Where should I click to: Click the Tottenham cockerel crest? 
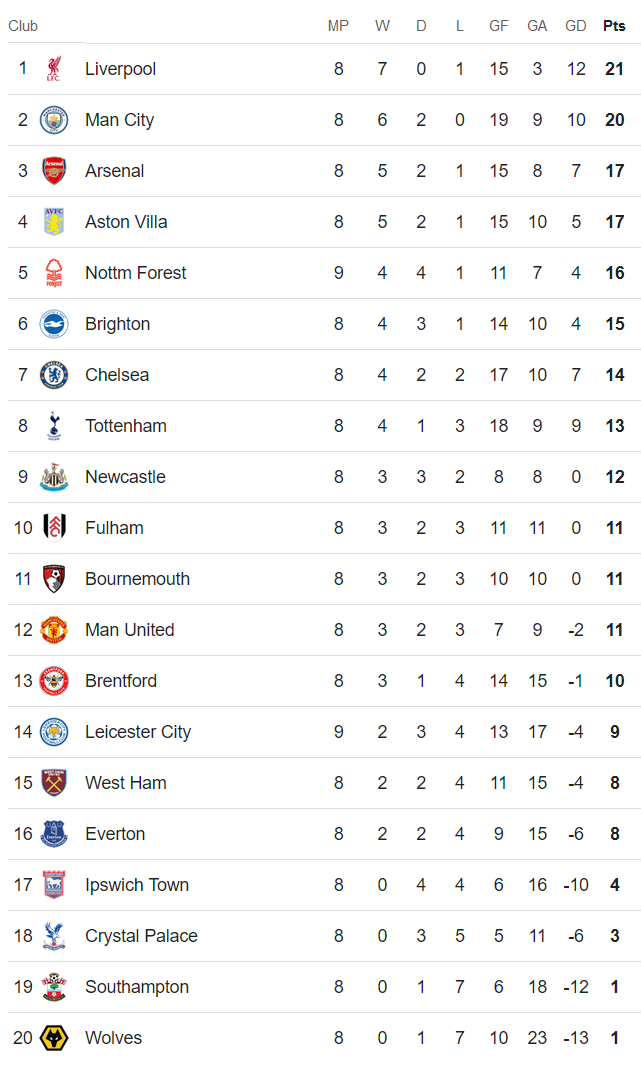click(54, 426)
